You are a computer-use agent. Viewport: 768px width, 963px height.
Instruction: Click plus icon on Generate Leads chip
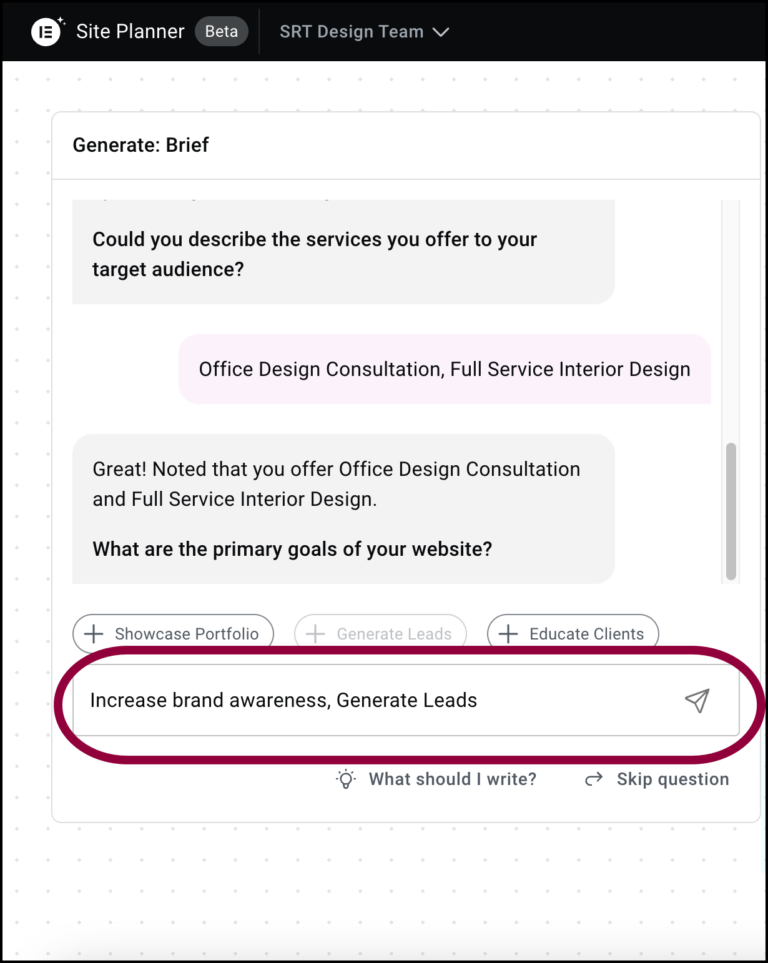click(x=315, y=634)
